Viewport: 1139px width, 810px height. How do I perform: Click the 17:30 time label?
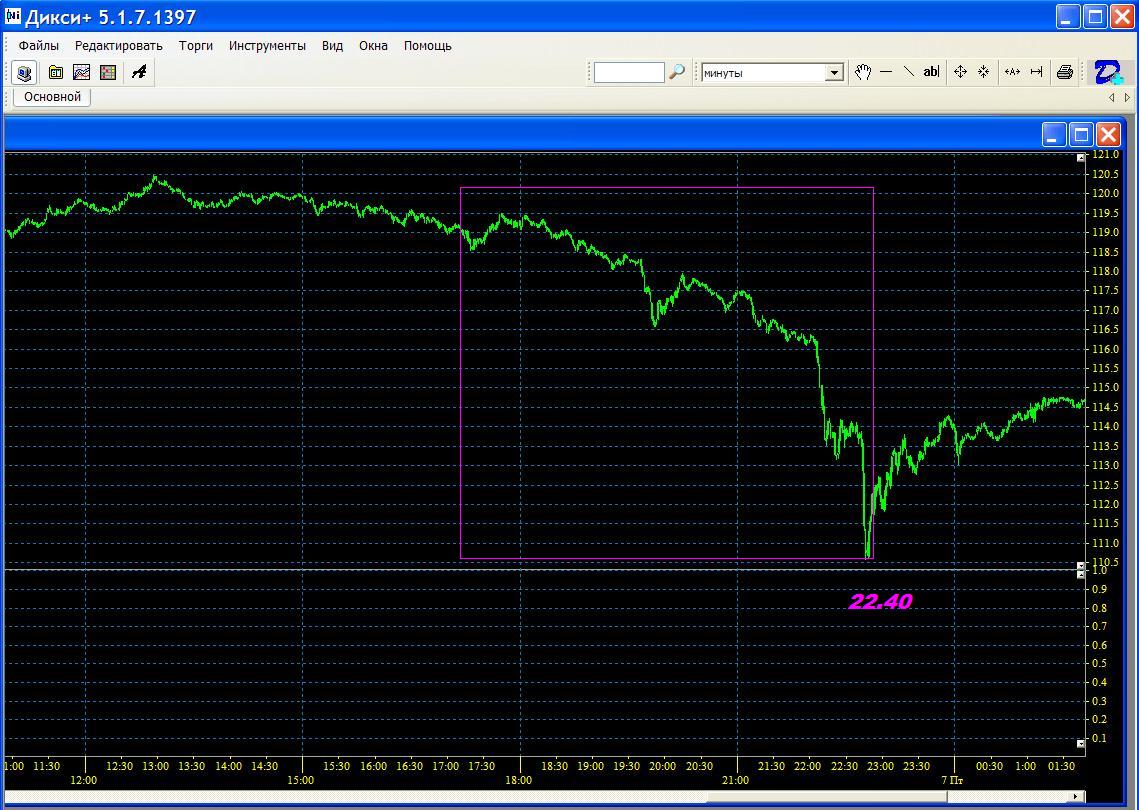coord(481,766)
